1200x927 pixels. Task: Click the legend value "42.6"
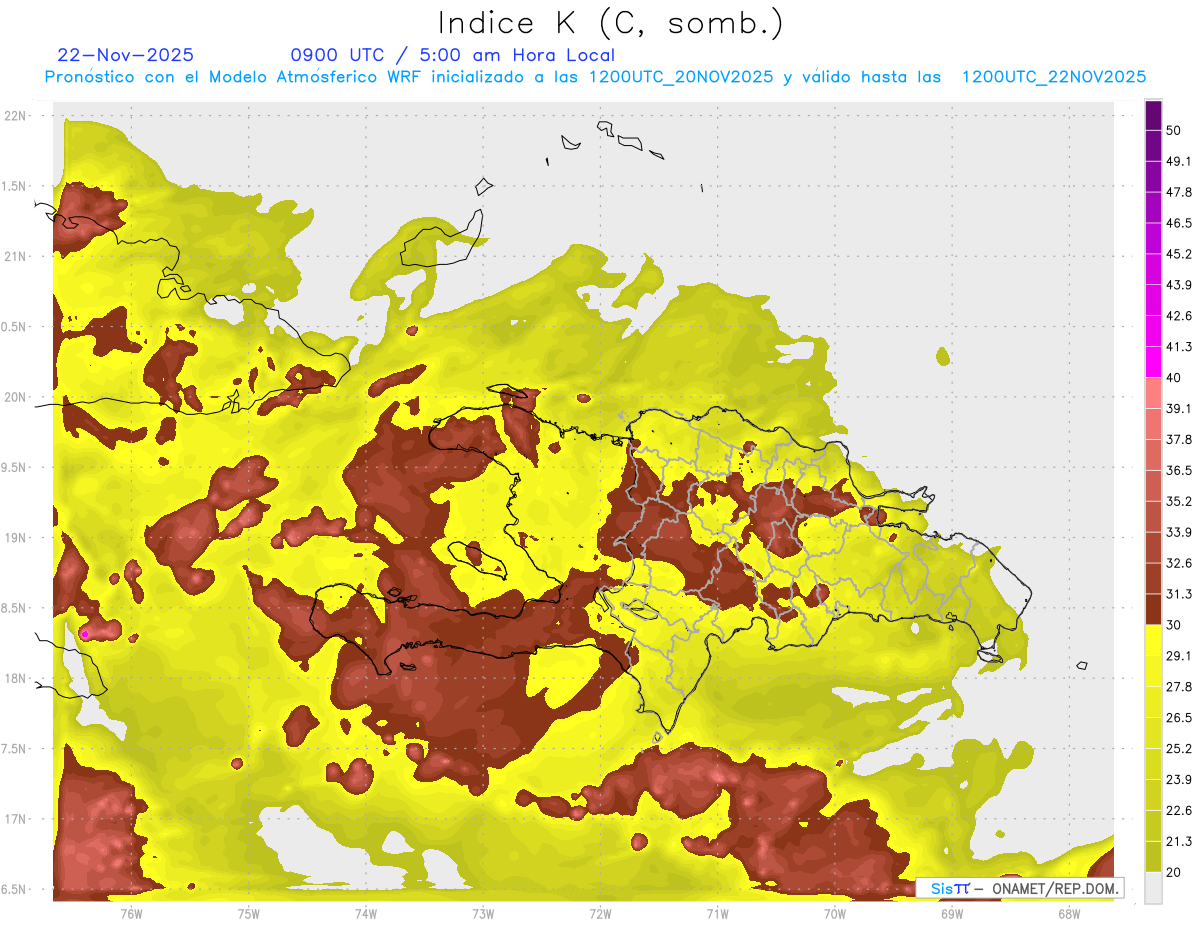[x=1179, y=316]
